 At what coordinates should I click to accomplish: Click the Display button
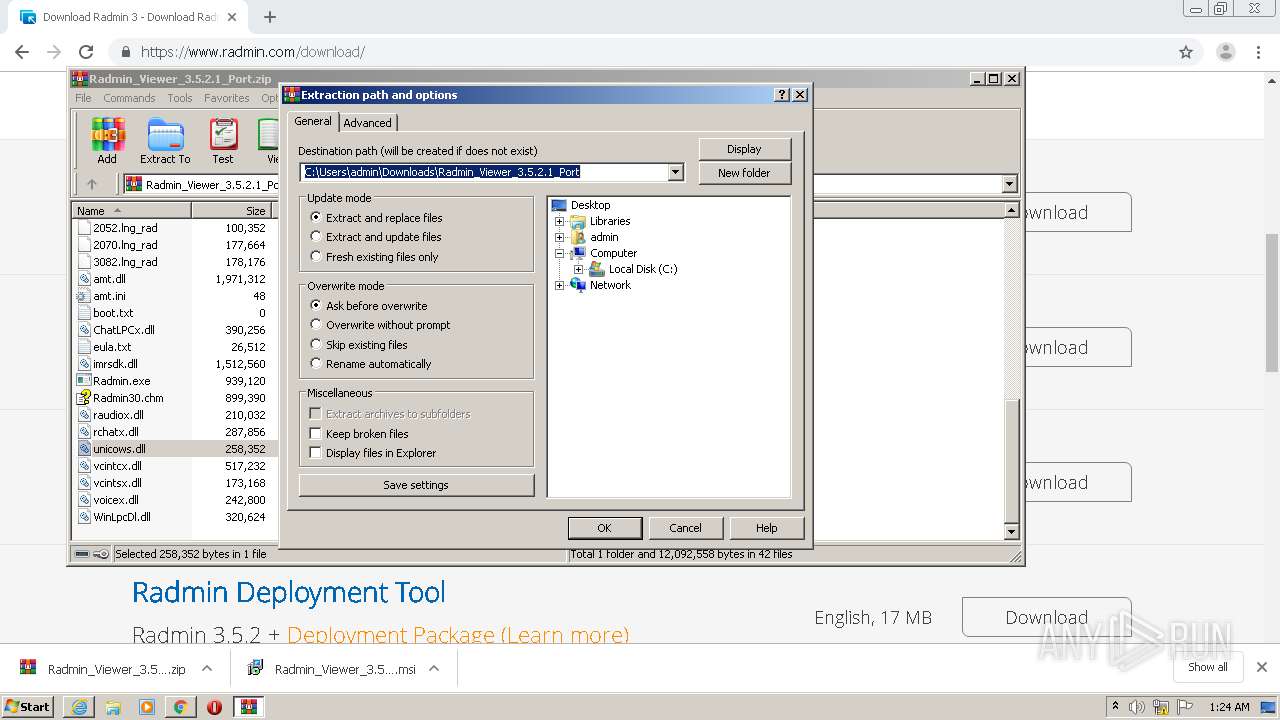pyautogui.click(x=744, y=149)
